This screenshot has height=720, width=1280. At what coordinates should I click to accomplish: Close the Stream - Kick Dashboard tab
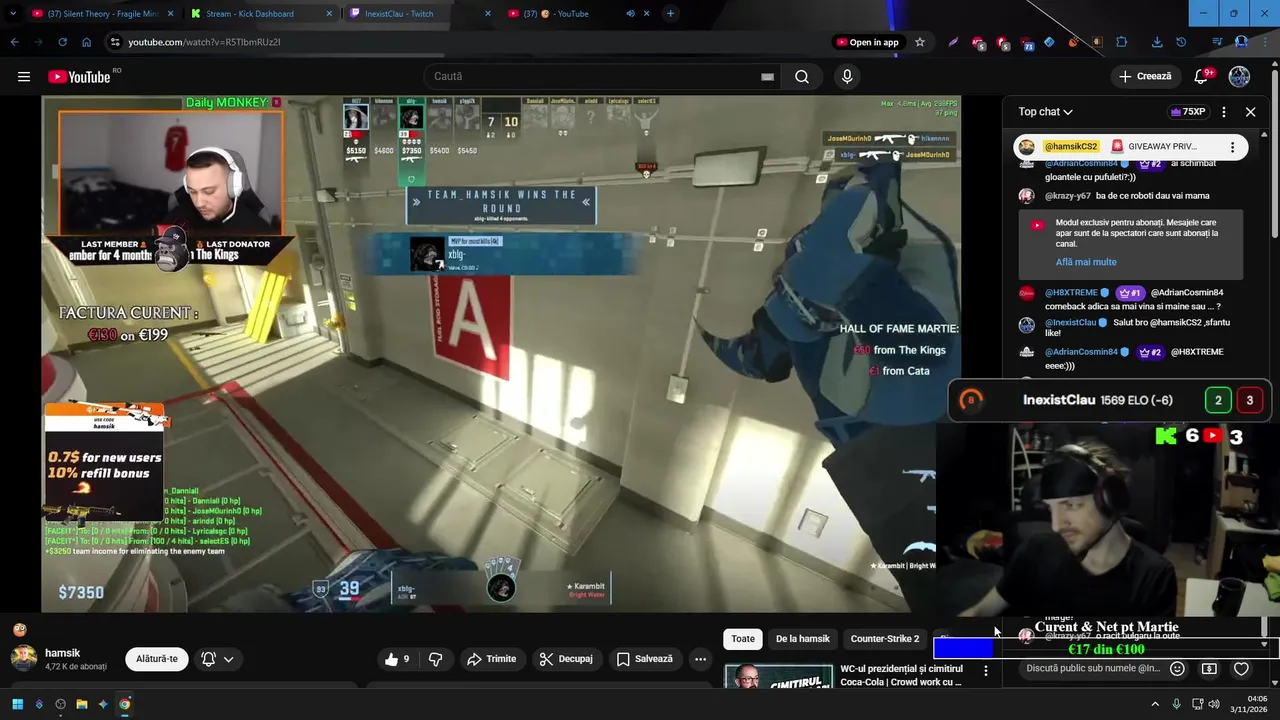click(329, 14)
